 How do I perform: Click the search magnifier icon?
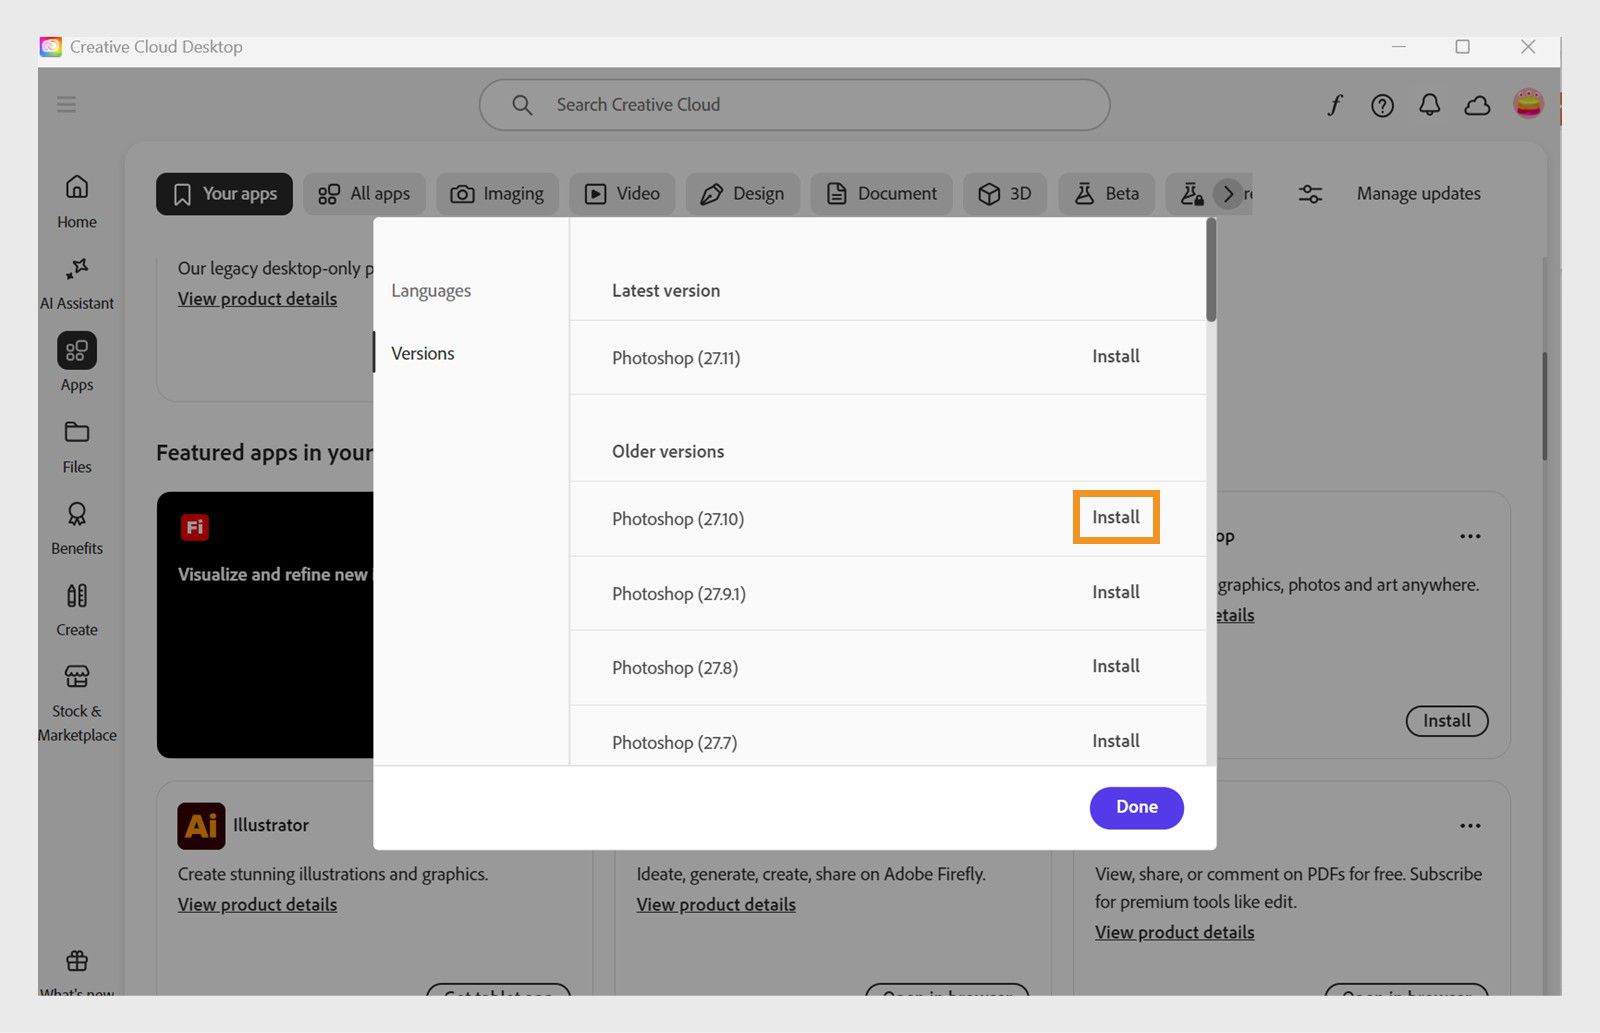(x=522, y=105)
